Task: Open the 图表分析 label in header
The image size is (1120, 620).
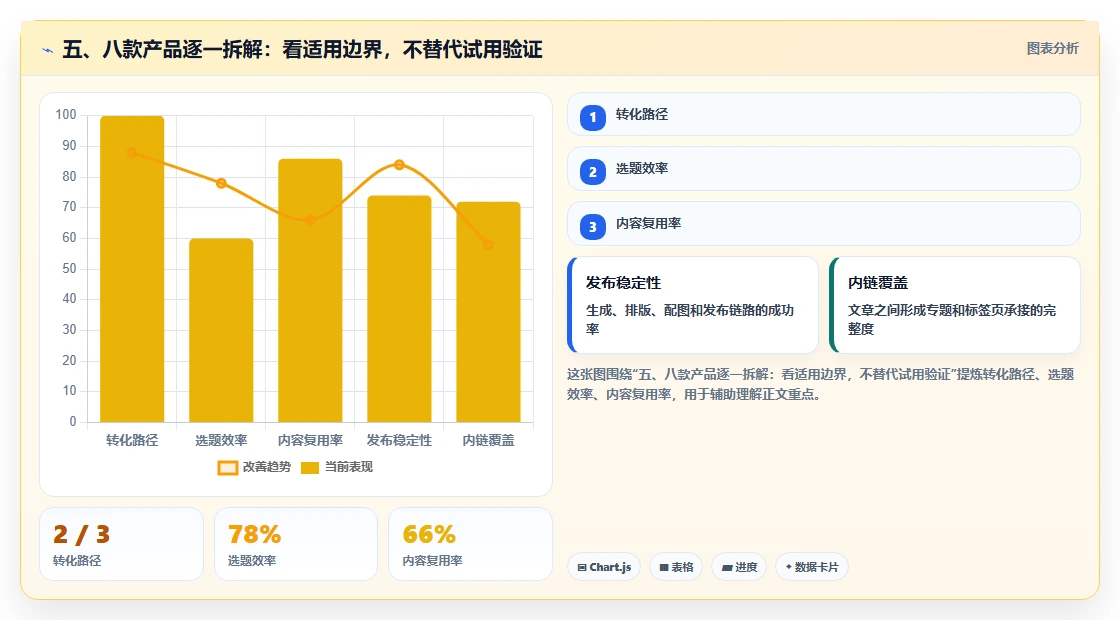Action: (1052, 49)
